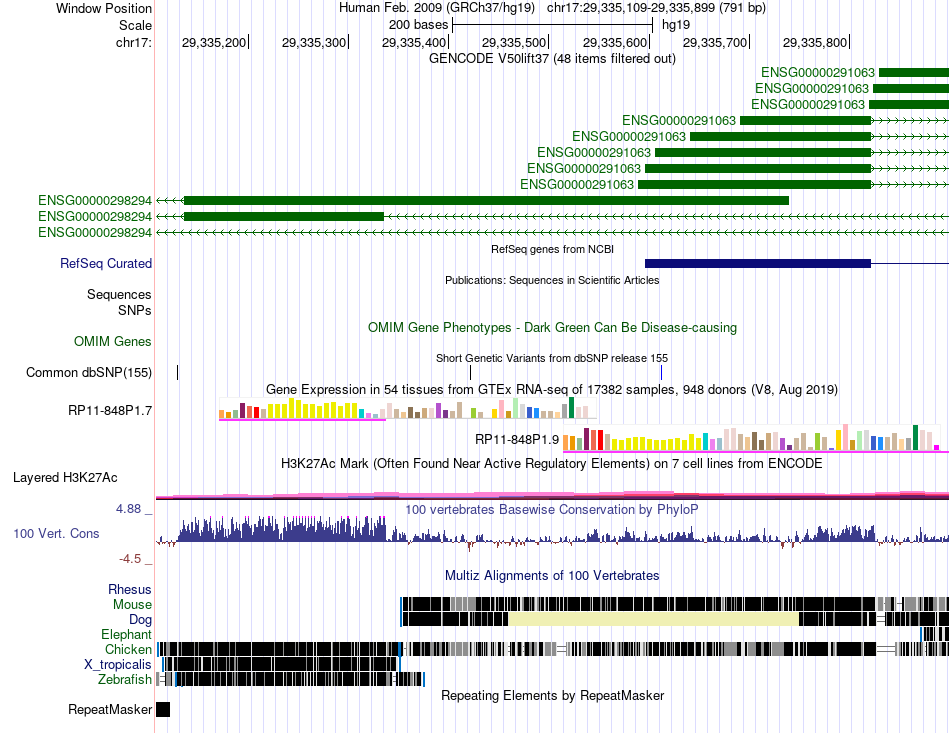Click the Rhesus species label

130,589
